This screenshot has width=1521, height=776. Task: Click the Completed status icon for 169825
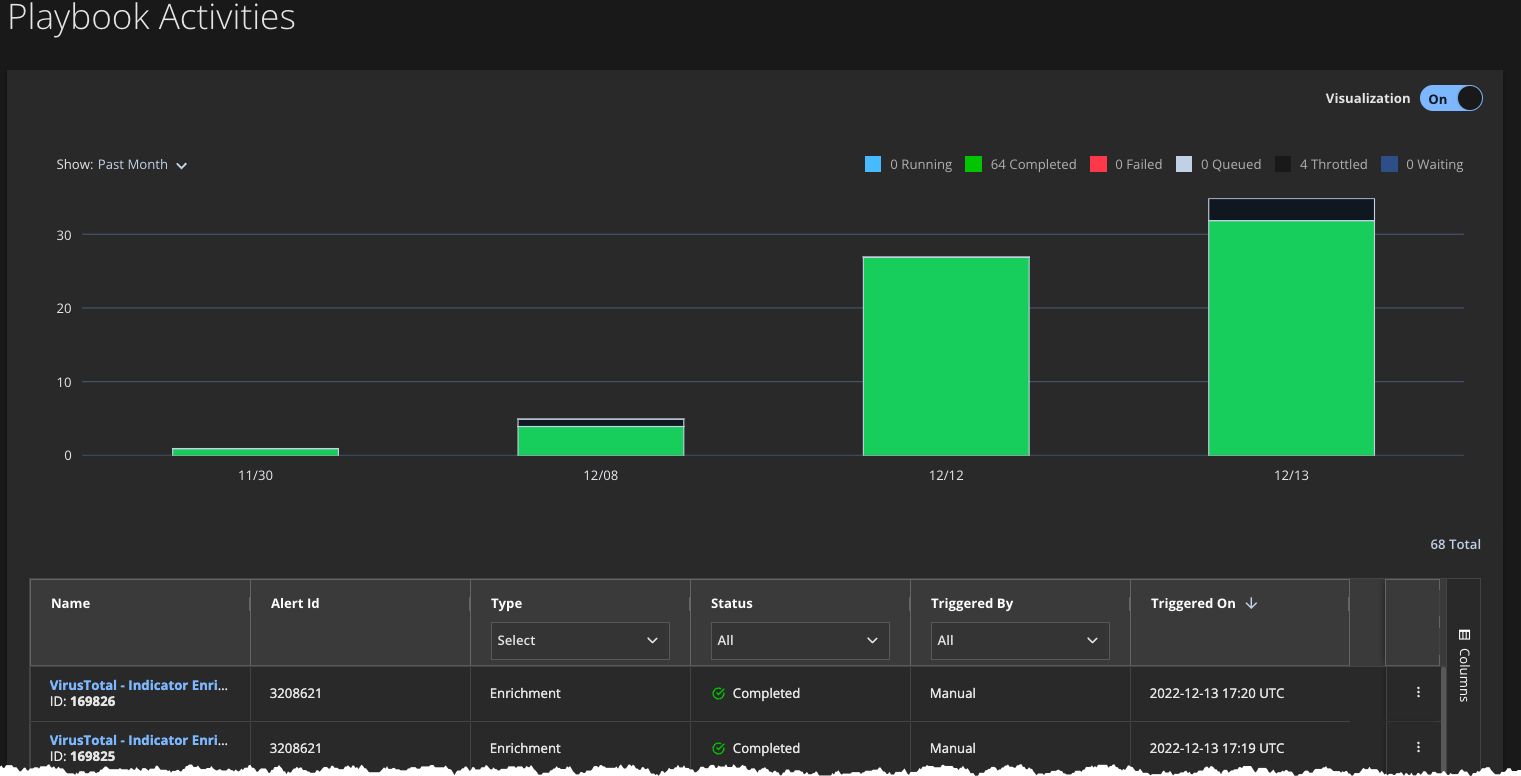(x=718, y=748)
